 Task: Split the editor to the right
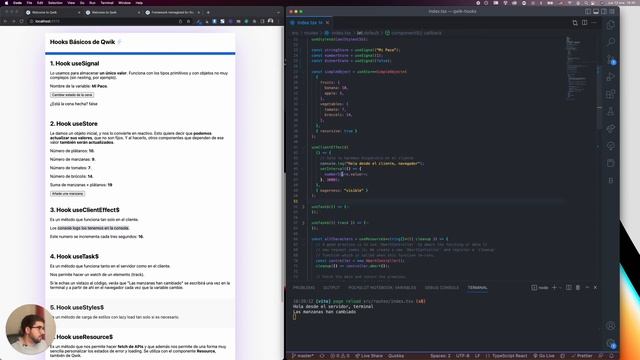584,22
